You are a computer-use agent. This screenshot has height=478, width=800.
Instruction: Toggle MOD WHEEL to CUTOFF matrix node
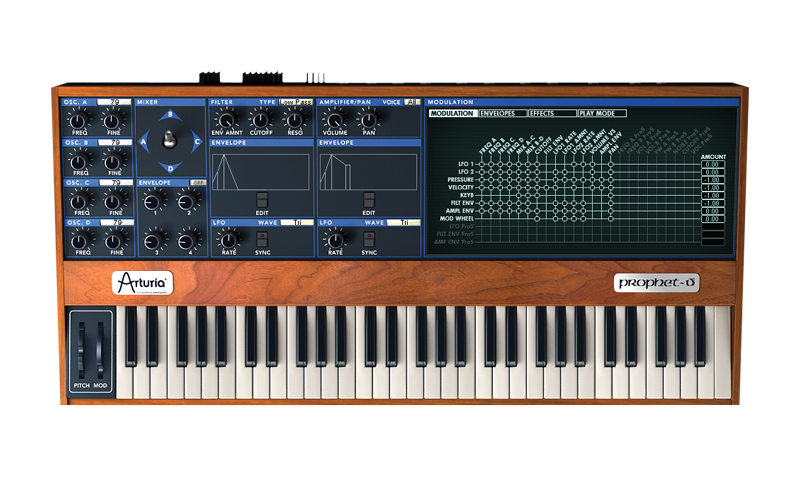537,218
